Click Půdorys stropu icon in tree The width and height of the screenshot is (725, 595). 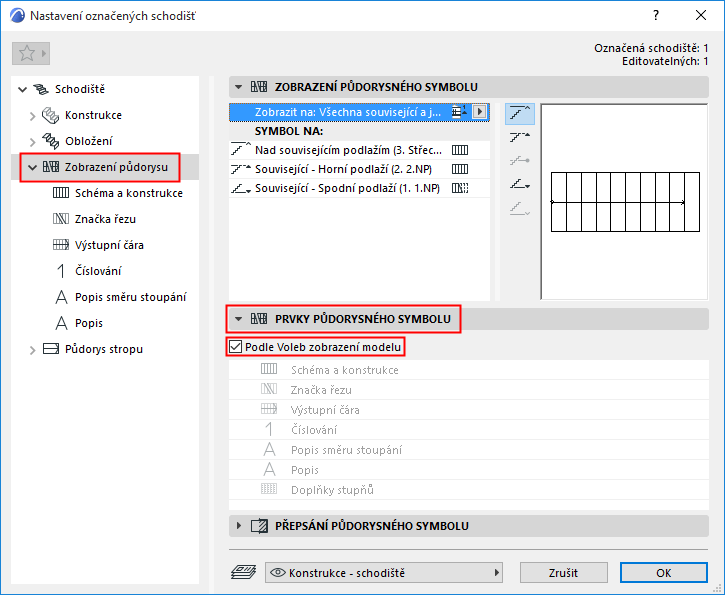pos(51,349)
